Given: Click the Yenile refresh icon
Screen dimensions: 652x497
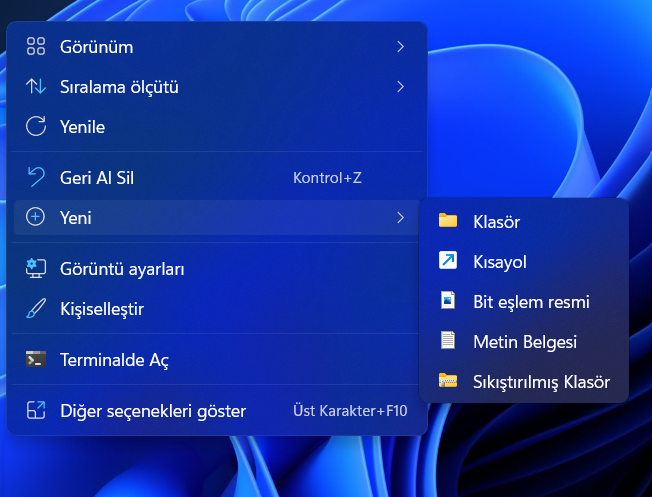Looking at the screenshot, I should (x=36, y=126).
